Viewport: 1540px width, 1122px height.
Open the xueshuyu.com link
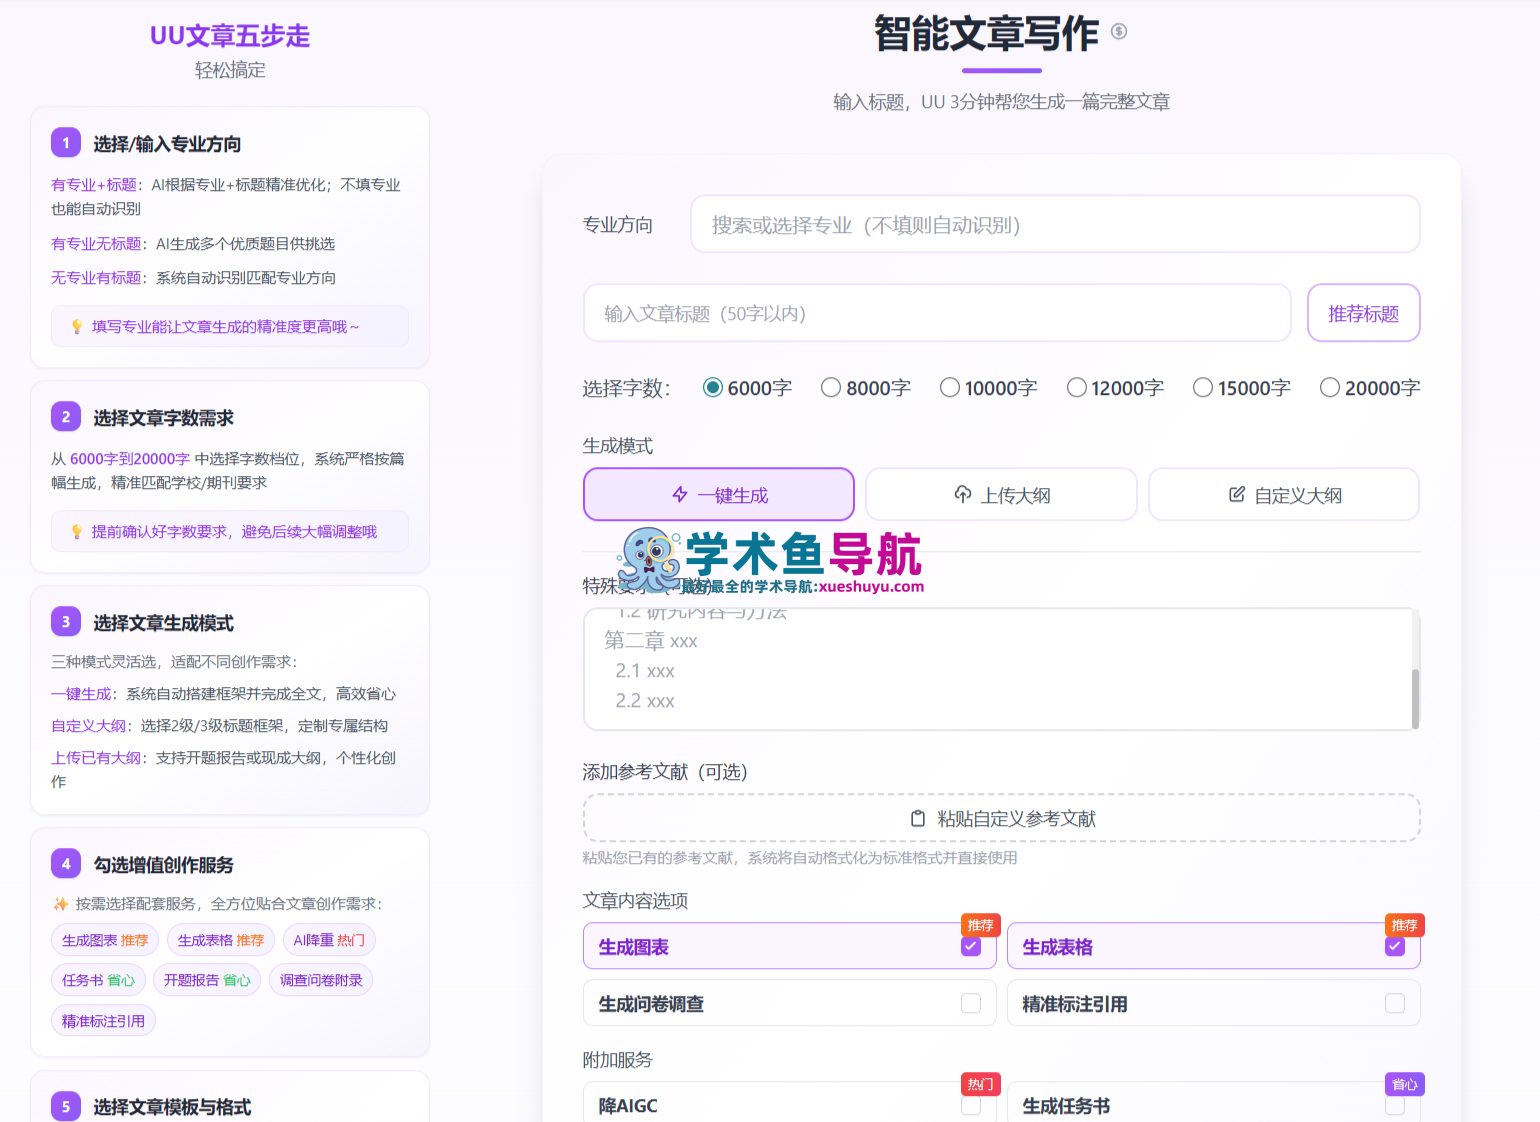[x=871, y=585]
